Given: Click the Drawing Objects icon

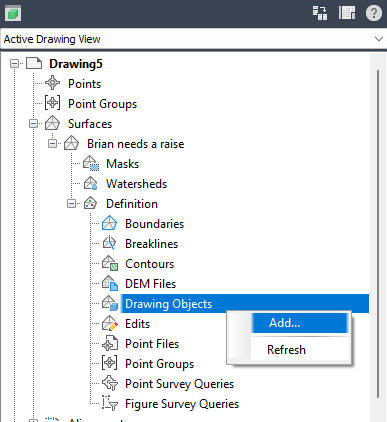Looking at the screenshot, I should (110, 303).
